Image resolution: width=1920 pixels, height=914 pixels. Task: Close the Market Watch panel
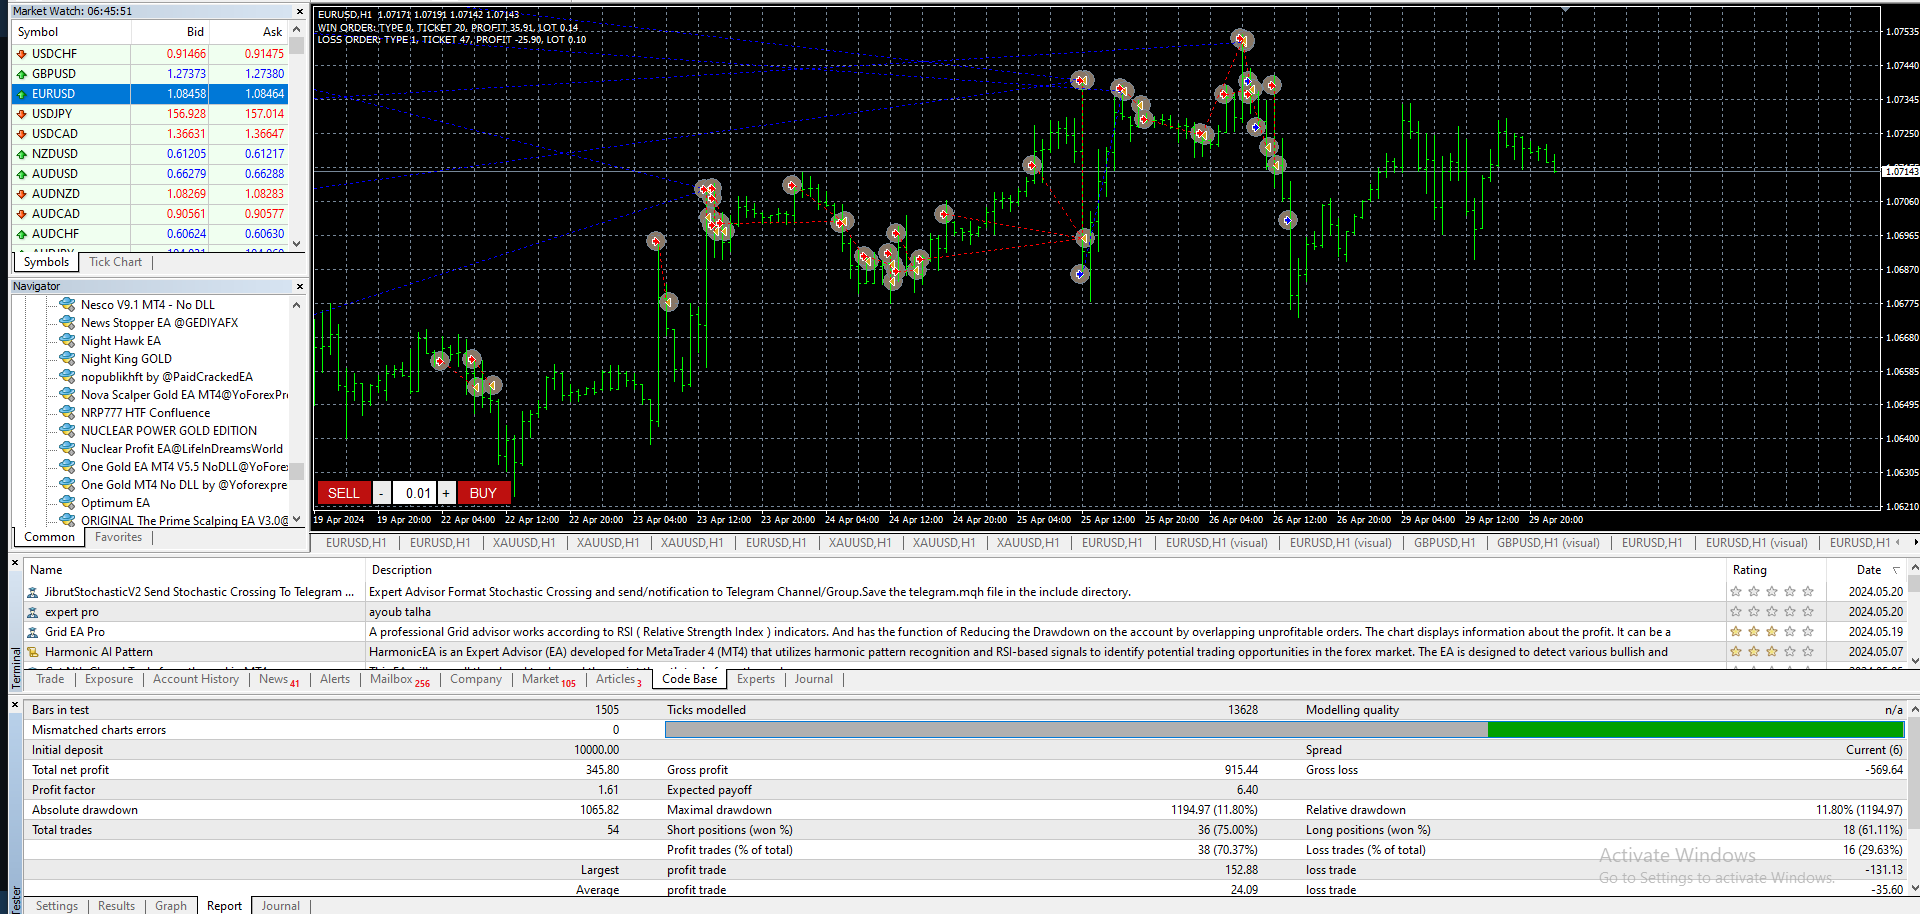click(x=299, y=11)
